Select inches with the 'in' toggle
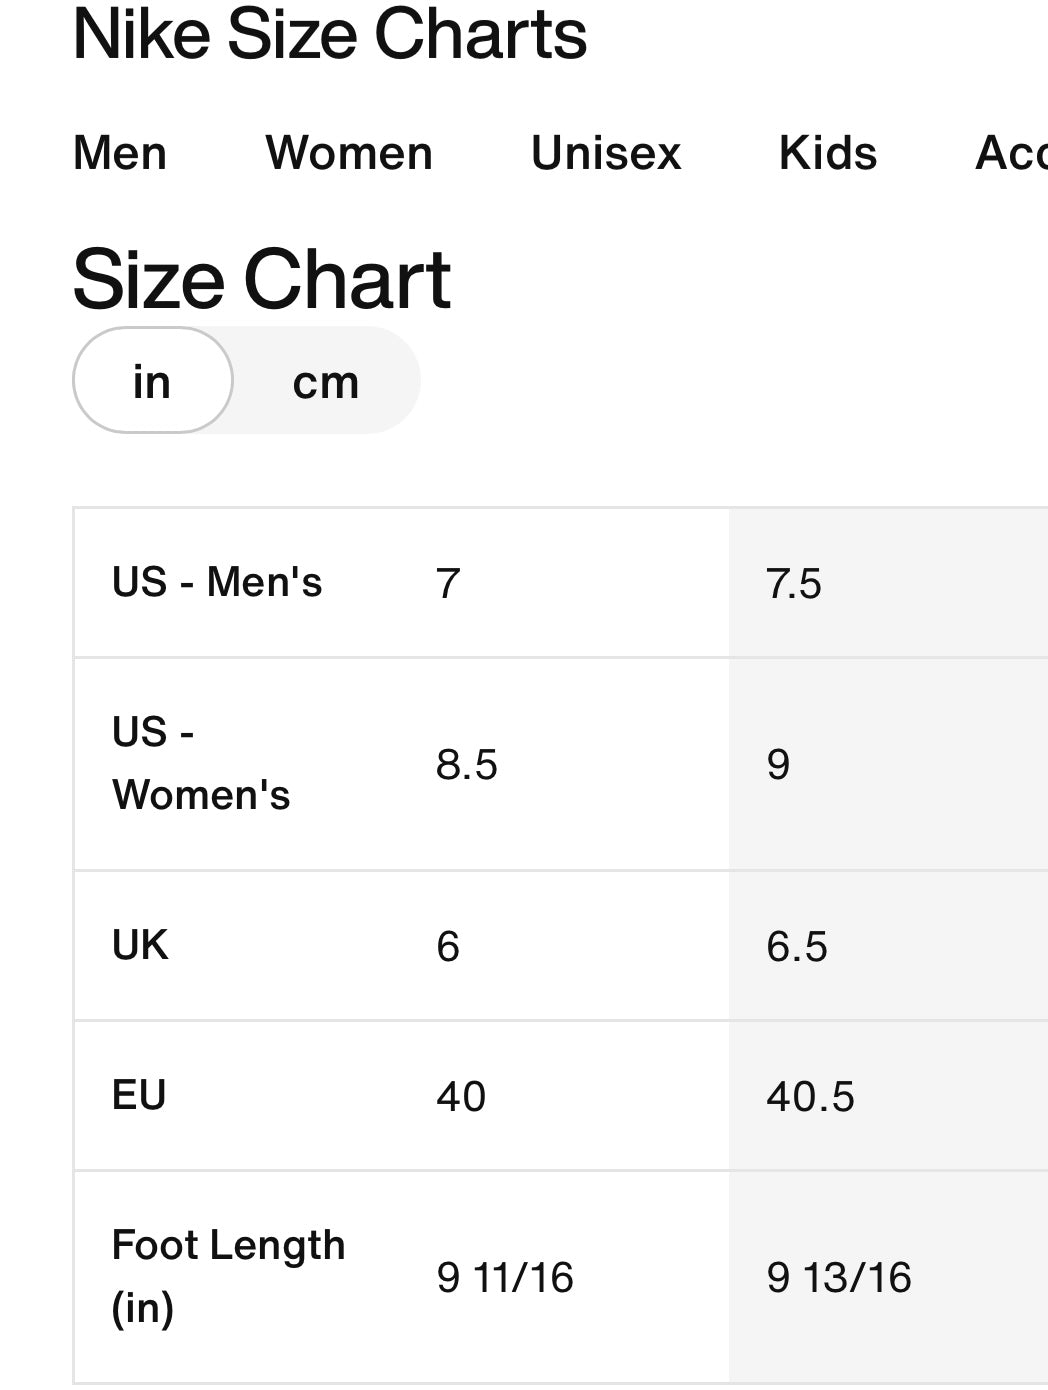Screen dimensions: 1048x1390 click(152, 381)
